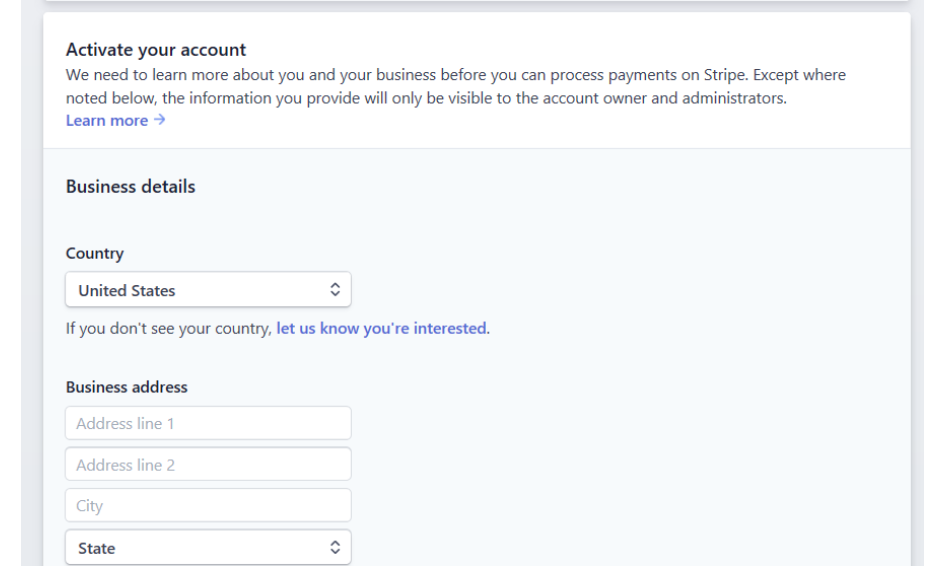This screenshot has width=938, height=584.
Task: Open the State selection dropdown
Action: [207, 547]
